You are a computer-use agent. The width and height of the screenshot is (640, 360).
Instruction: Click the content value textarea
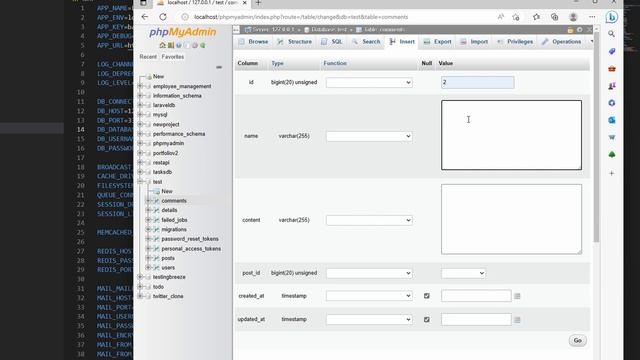point(511,219)
